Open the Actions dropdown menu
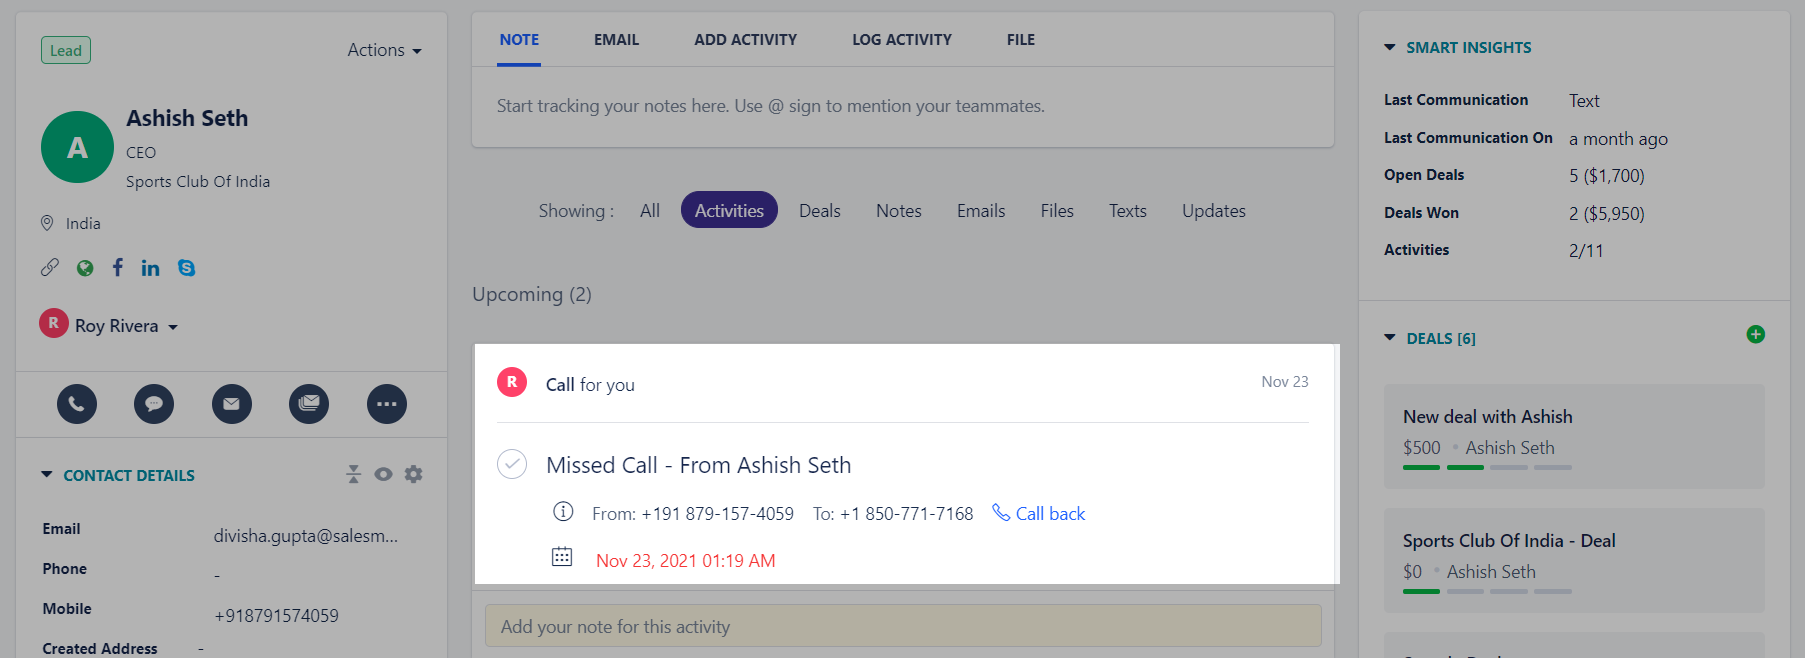1805x658 pixels. click(384, 50)
